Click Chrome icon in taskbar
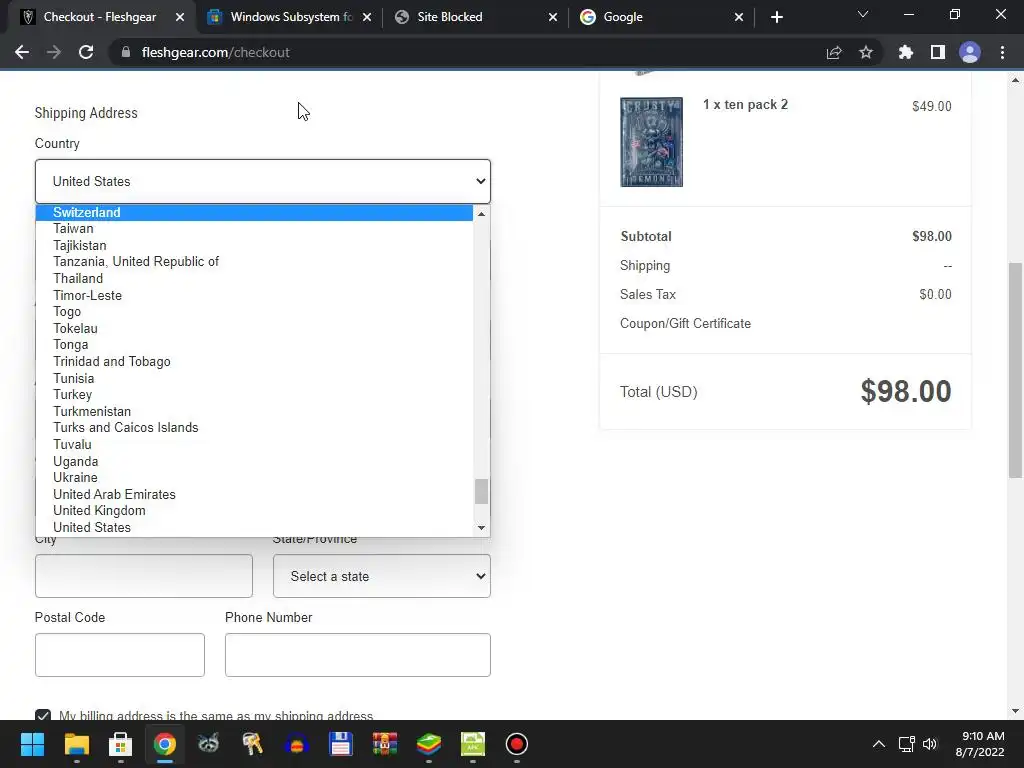 (165, 744)
